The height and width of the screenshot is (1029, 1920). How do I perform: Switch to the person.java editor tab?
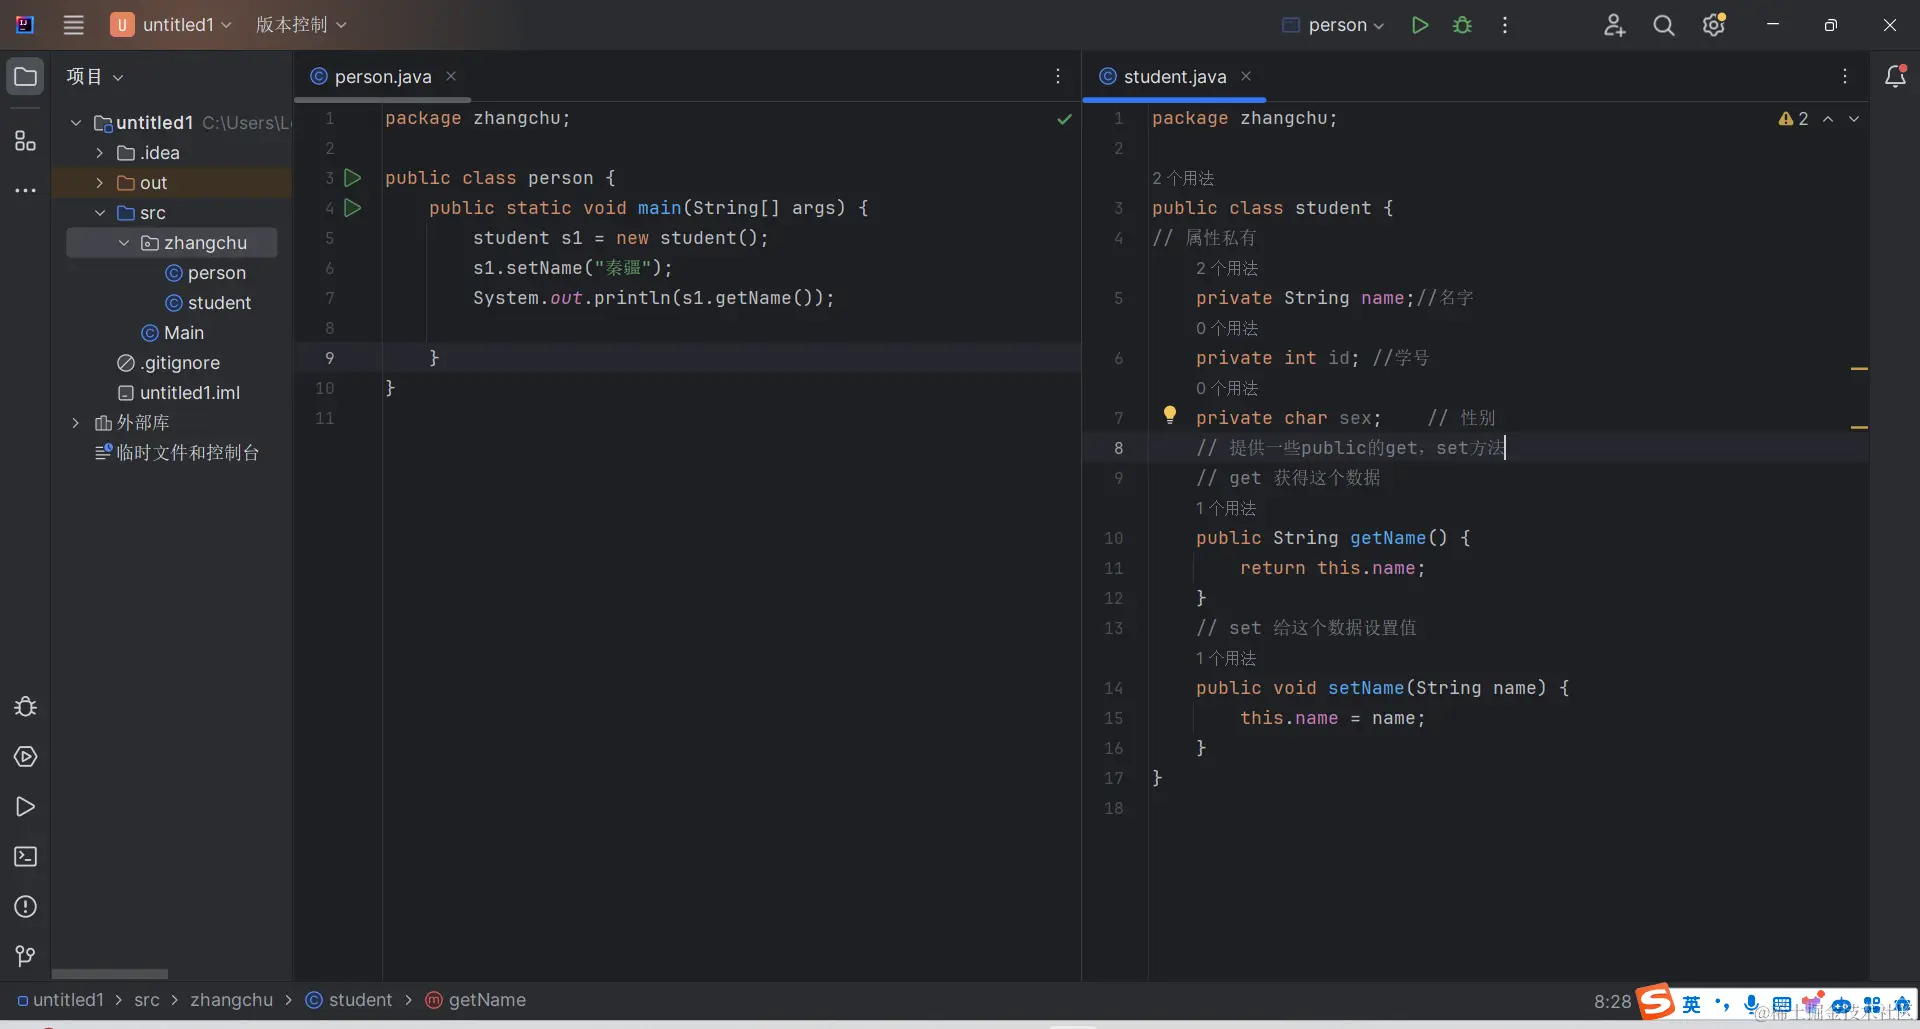383,77
